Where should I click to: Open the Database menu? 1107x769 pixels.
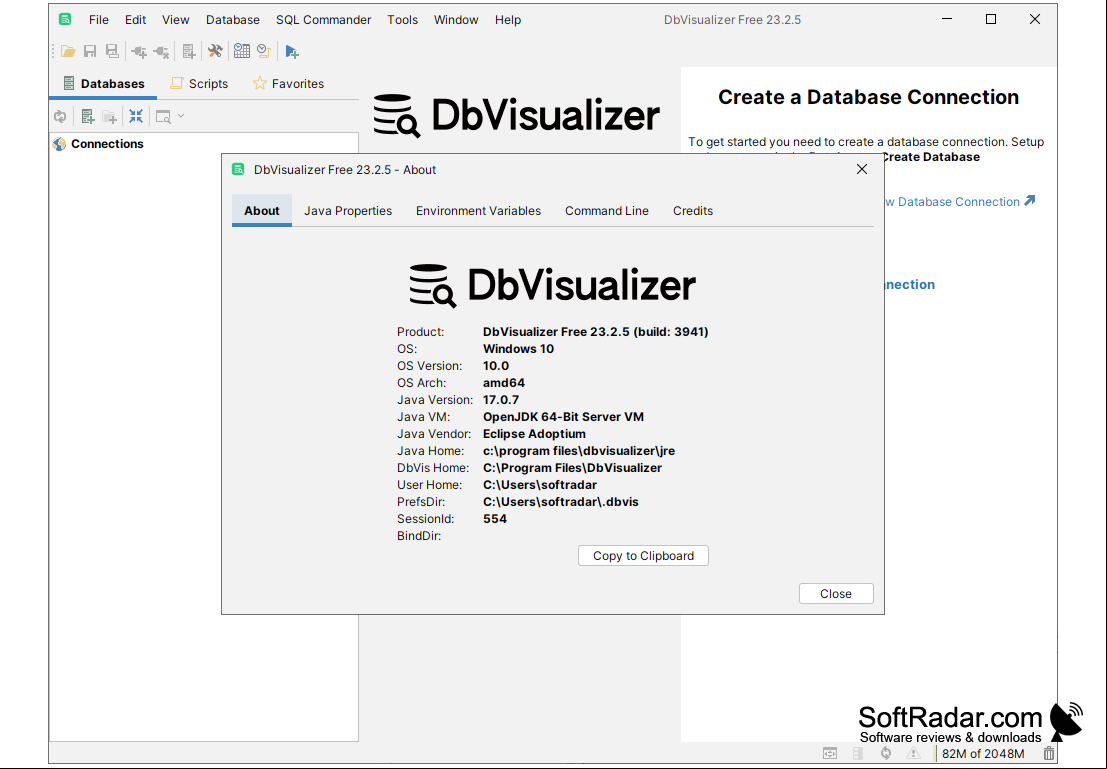pyautogui.click(x=233, y=20)
